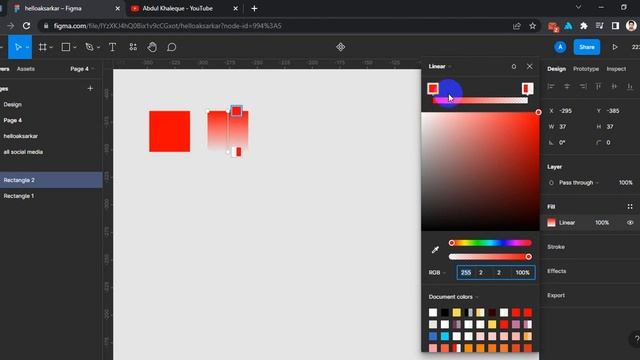Open the Stroke section
The height and width of the screenshot is (360, 640).
point(556,247)
